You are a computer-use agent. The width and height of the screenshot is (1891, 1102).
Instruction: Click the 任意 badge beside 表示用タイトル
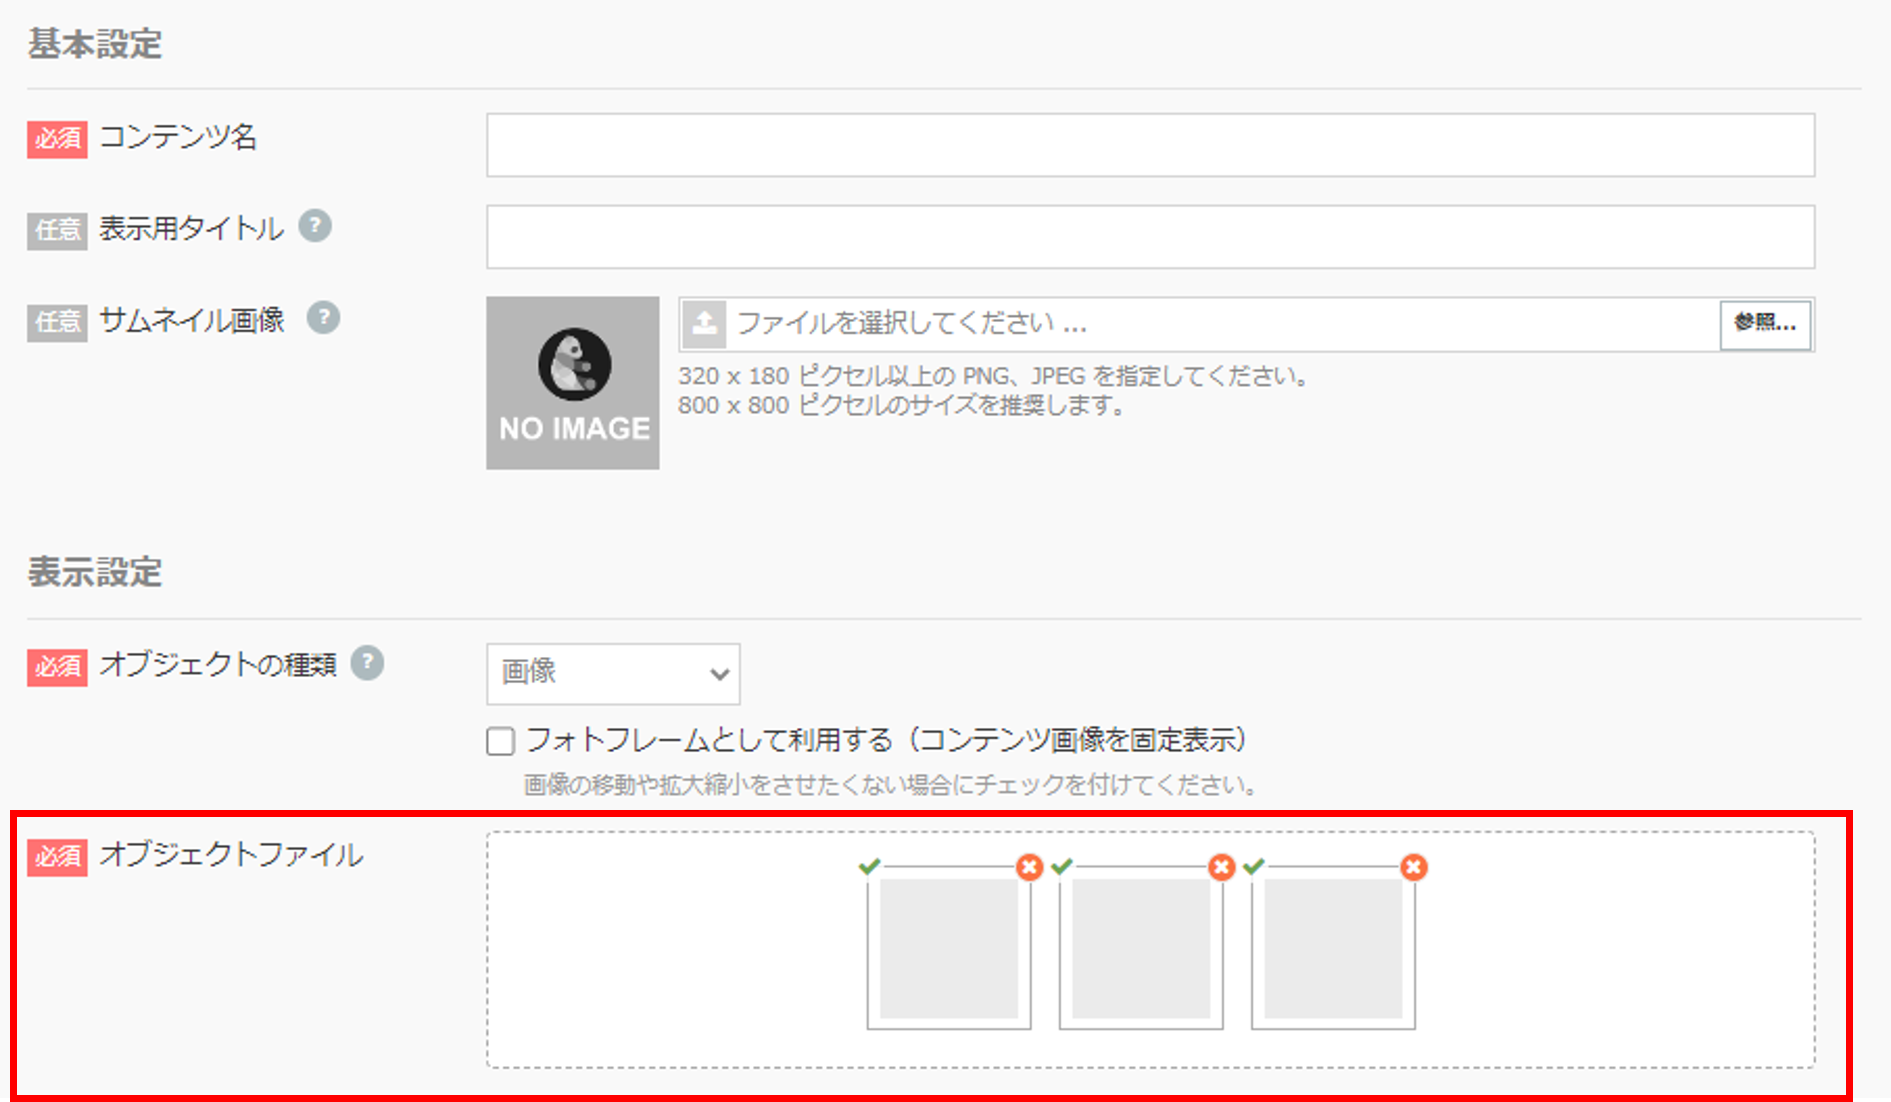[x=57, y=230]
